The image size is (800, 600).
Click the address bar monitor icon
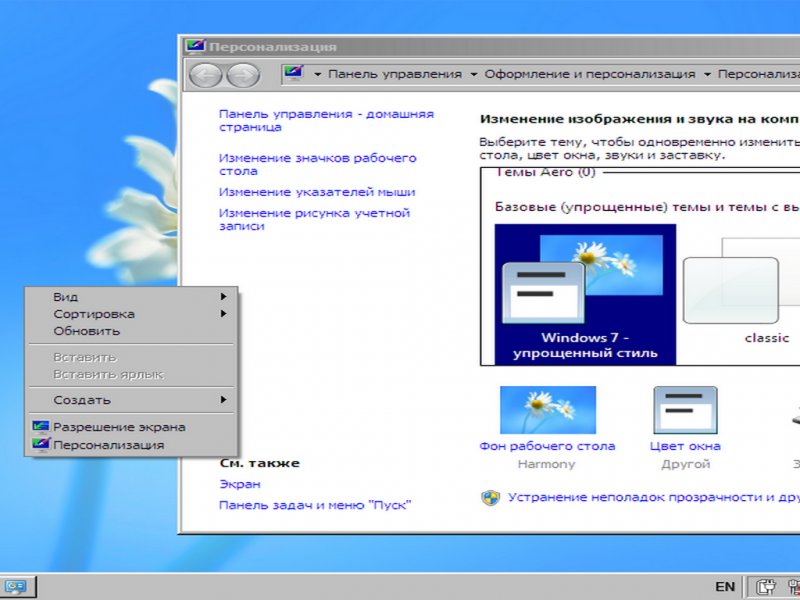[294, 74]
